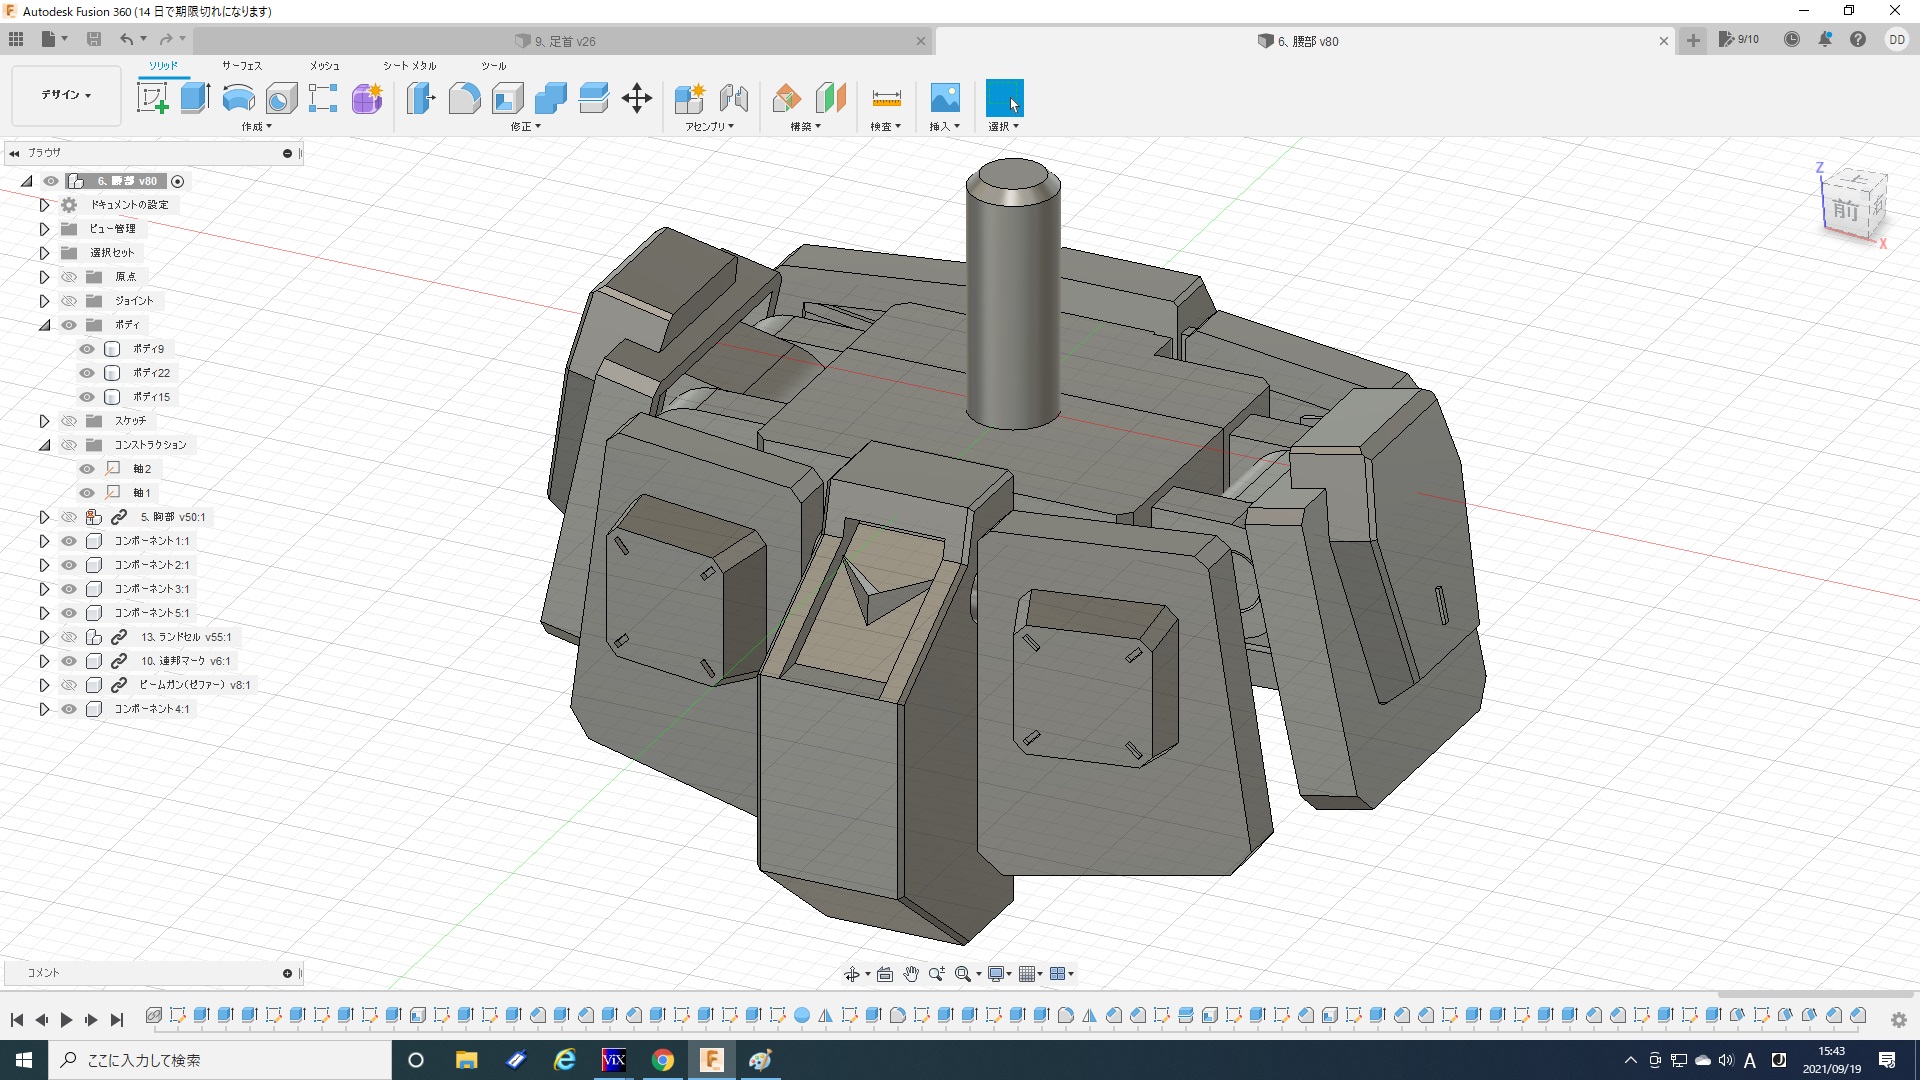Select the Joint assembly icon
Screen dimensions: 1920x1080
(x=733, y=98)
